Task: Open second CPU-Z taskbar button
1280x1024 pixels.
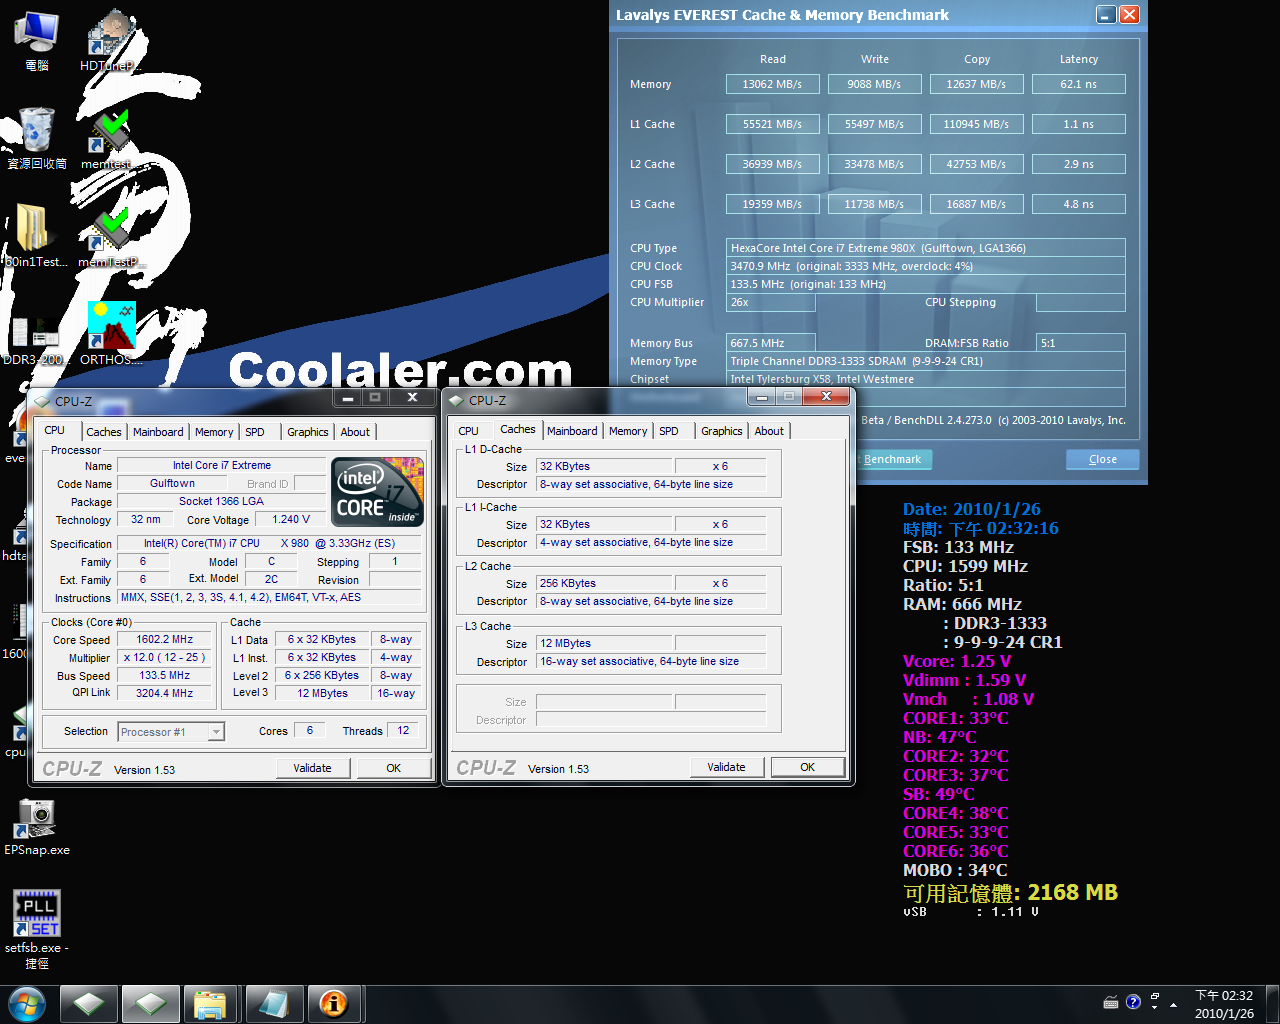Action: 151,1003
